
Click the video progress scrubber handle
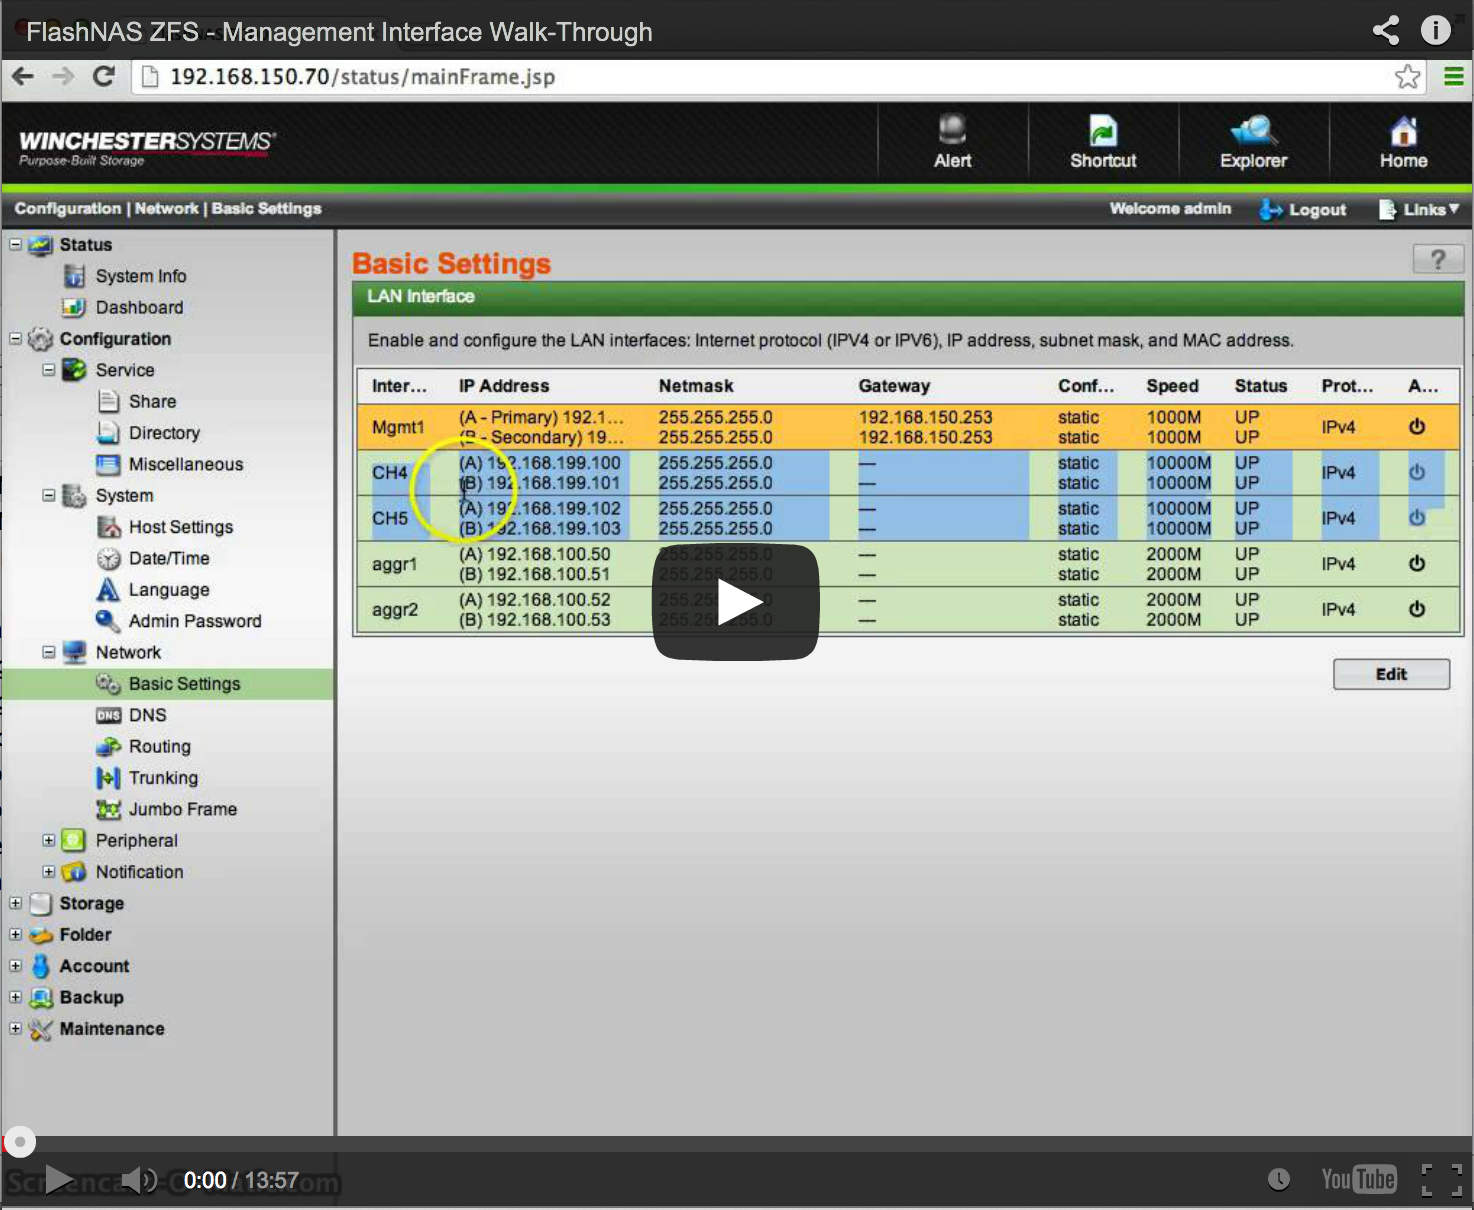[x=19, y=1141]
